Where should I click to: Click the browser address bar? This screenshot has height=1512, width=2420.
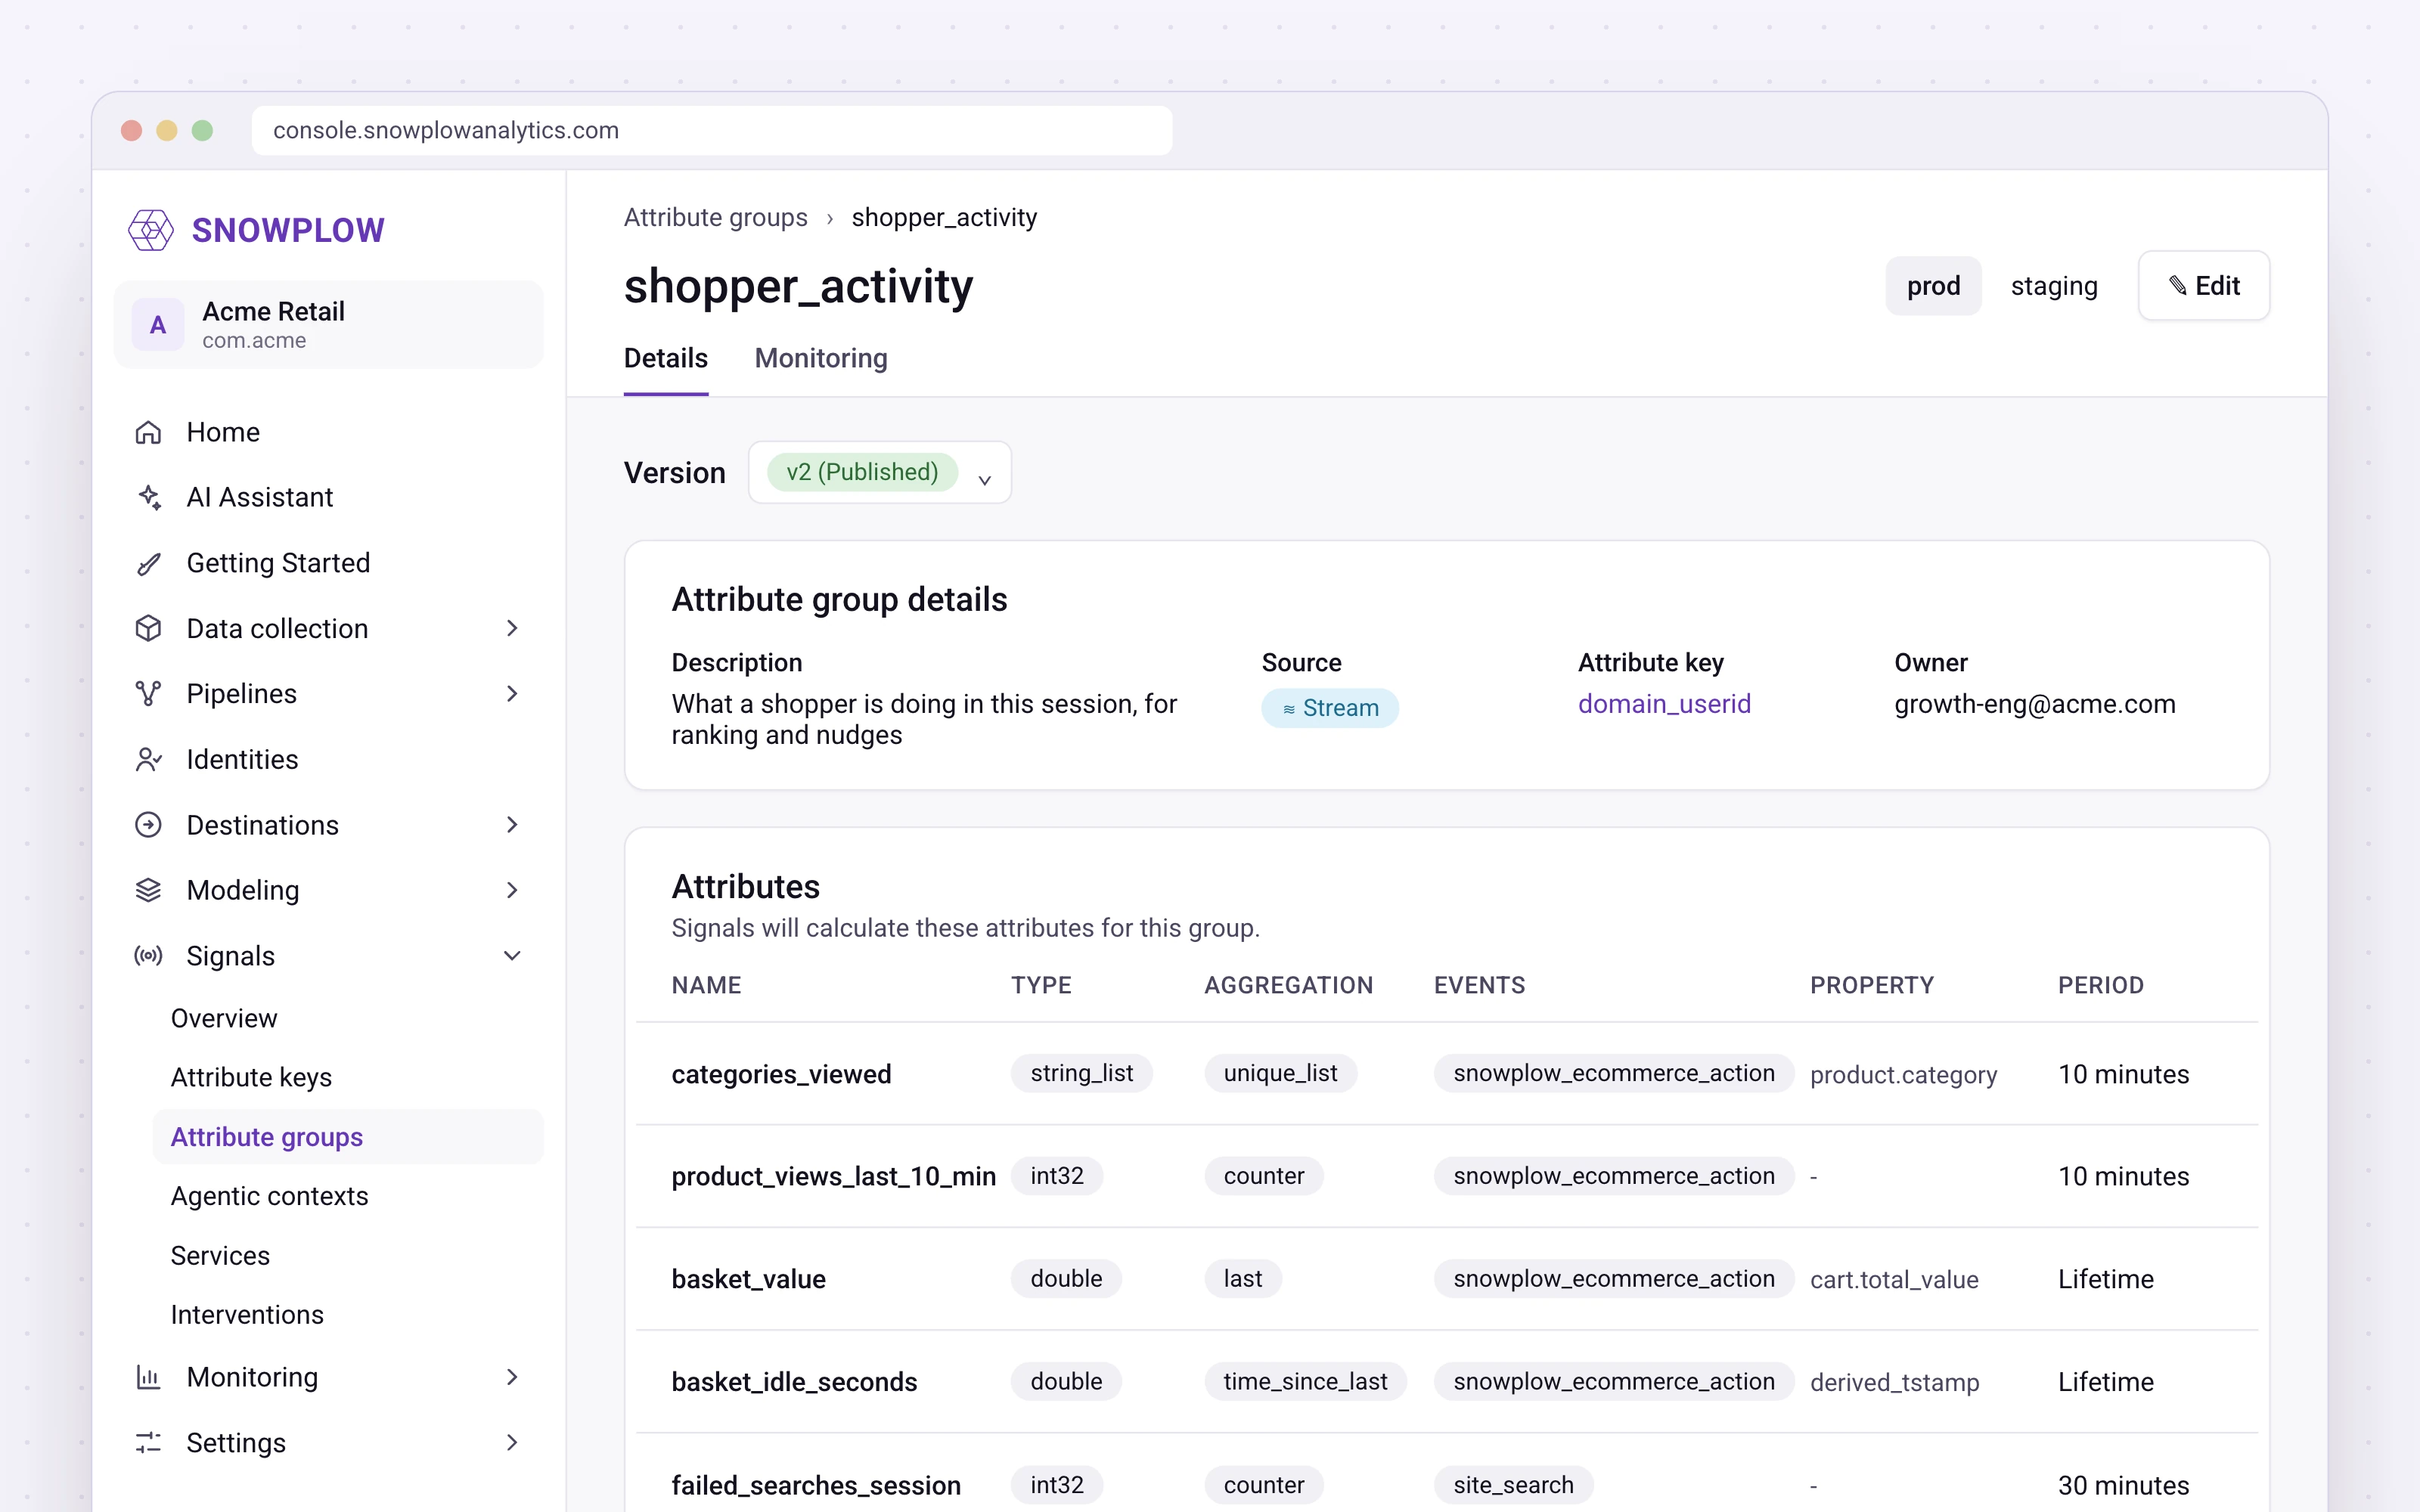(x=711, y=130)
